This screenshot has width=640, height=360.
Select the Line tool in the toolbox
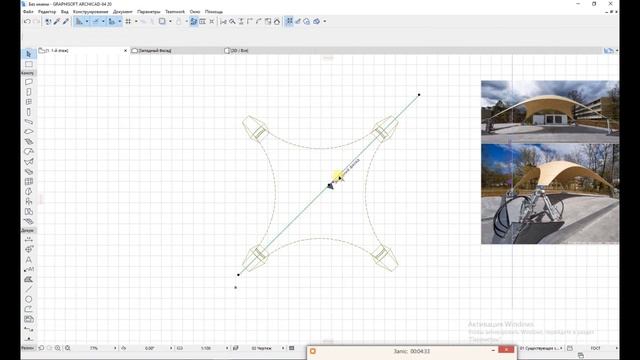(x=29, y=289)
